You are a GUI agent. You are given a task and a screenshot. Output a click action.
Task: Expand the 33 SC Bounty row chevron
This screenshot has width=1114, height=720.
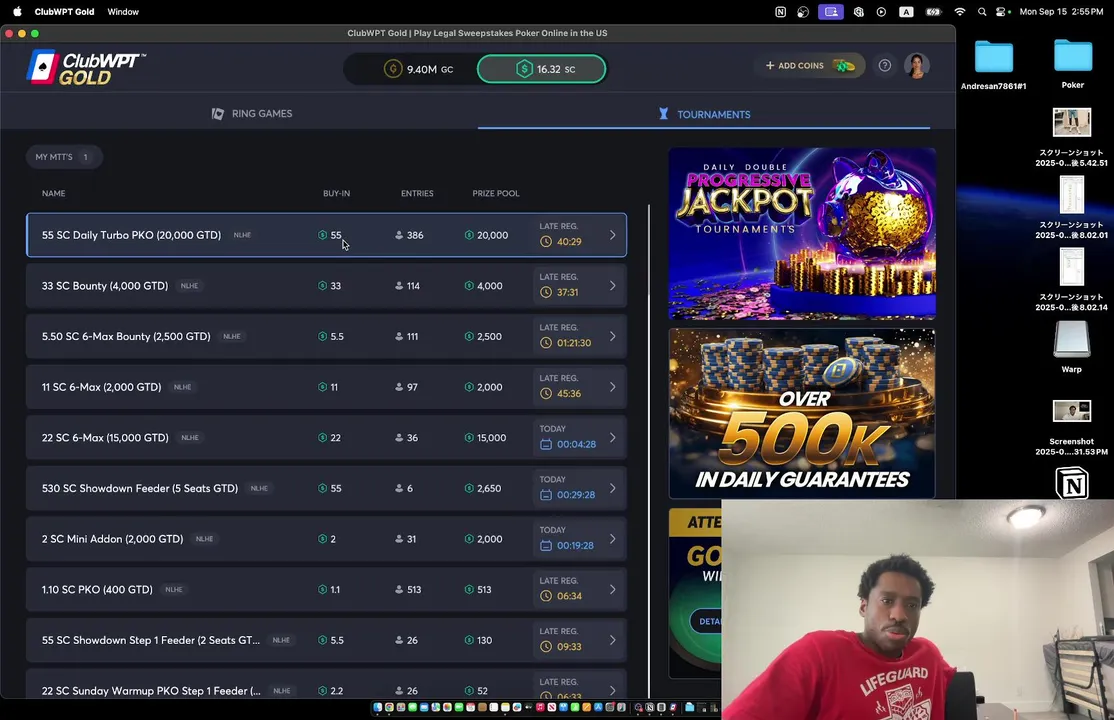pyautogui.click(x=612, y=286)
